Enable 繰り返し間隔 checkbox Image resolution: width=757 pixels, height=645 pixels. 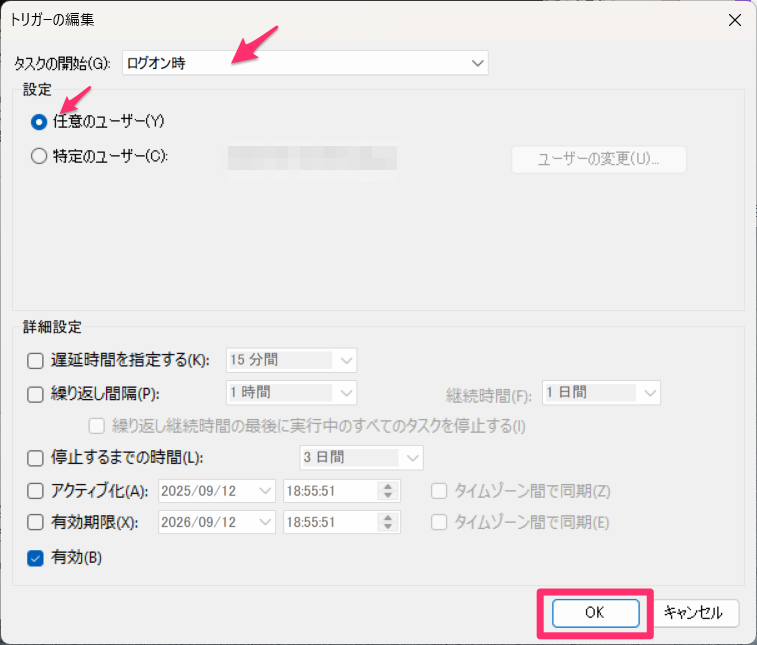point(35,393)
